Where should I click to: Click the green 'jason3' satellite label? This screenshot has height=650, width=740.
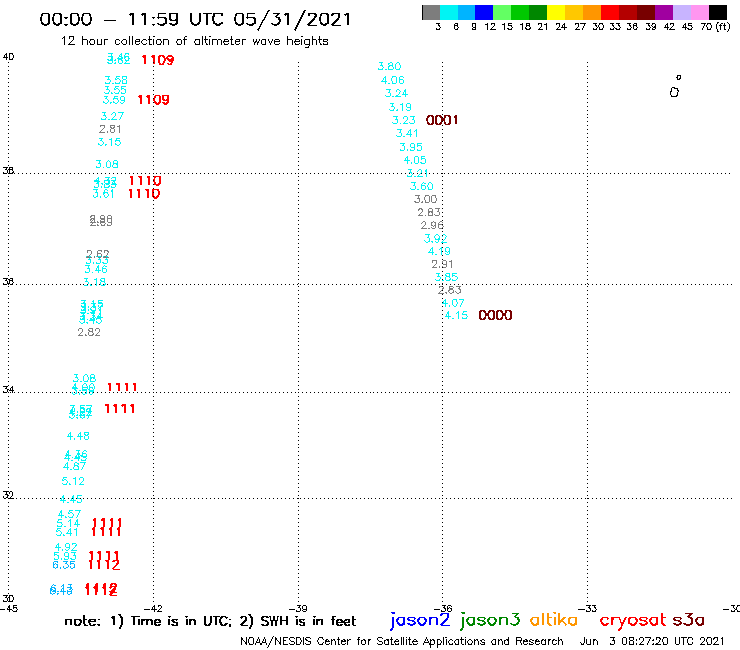click(x=490, y=620)
